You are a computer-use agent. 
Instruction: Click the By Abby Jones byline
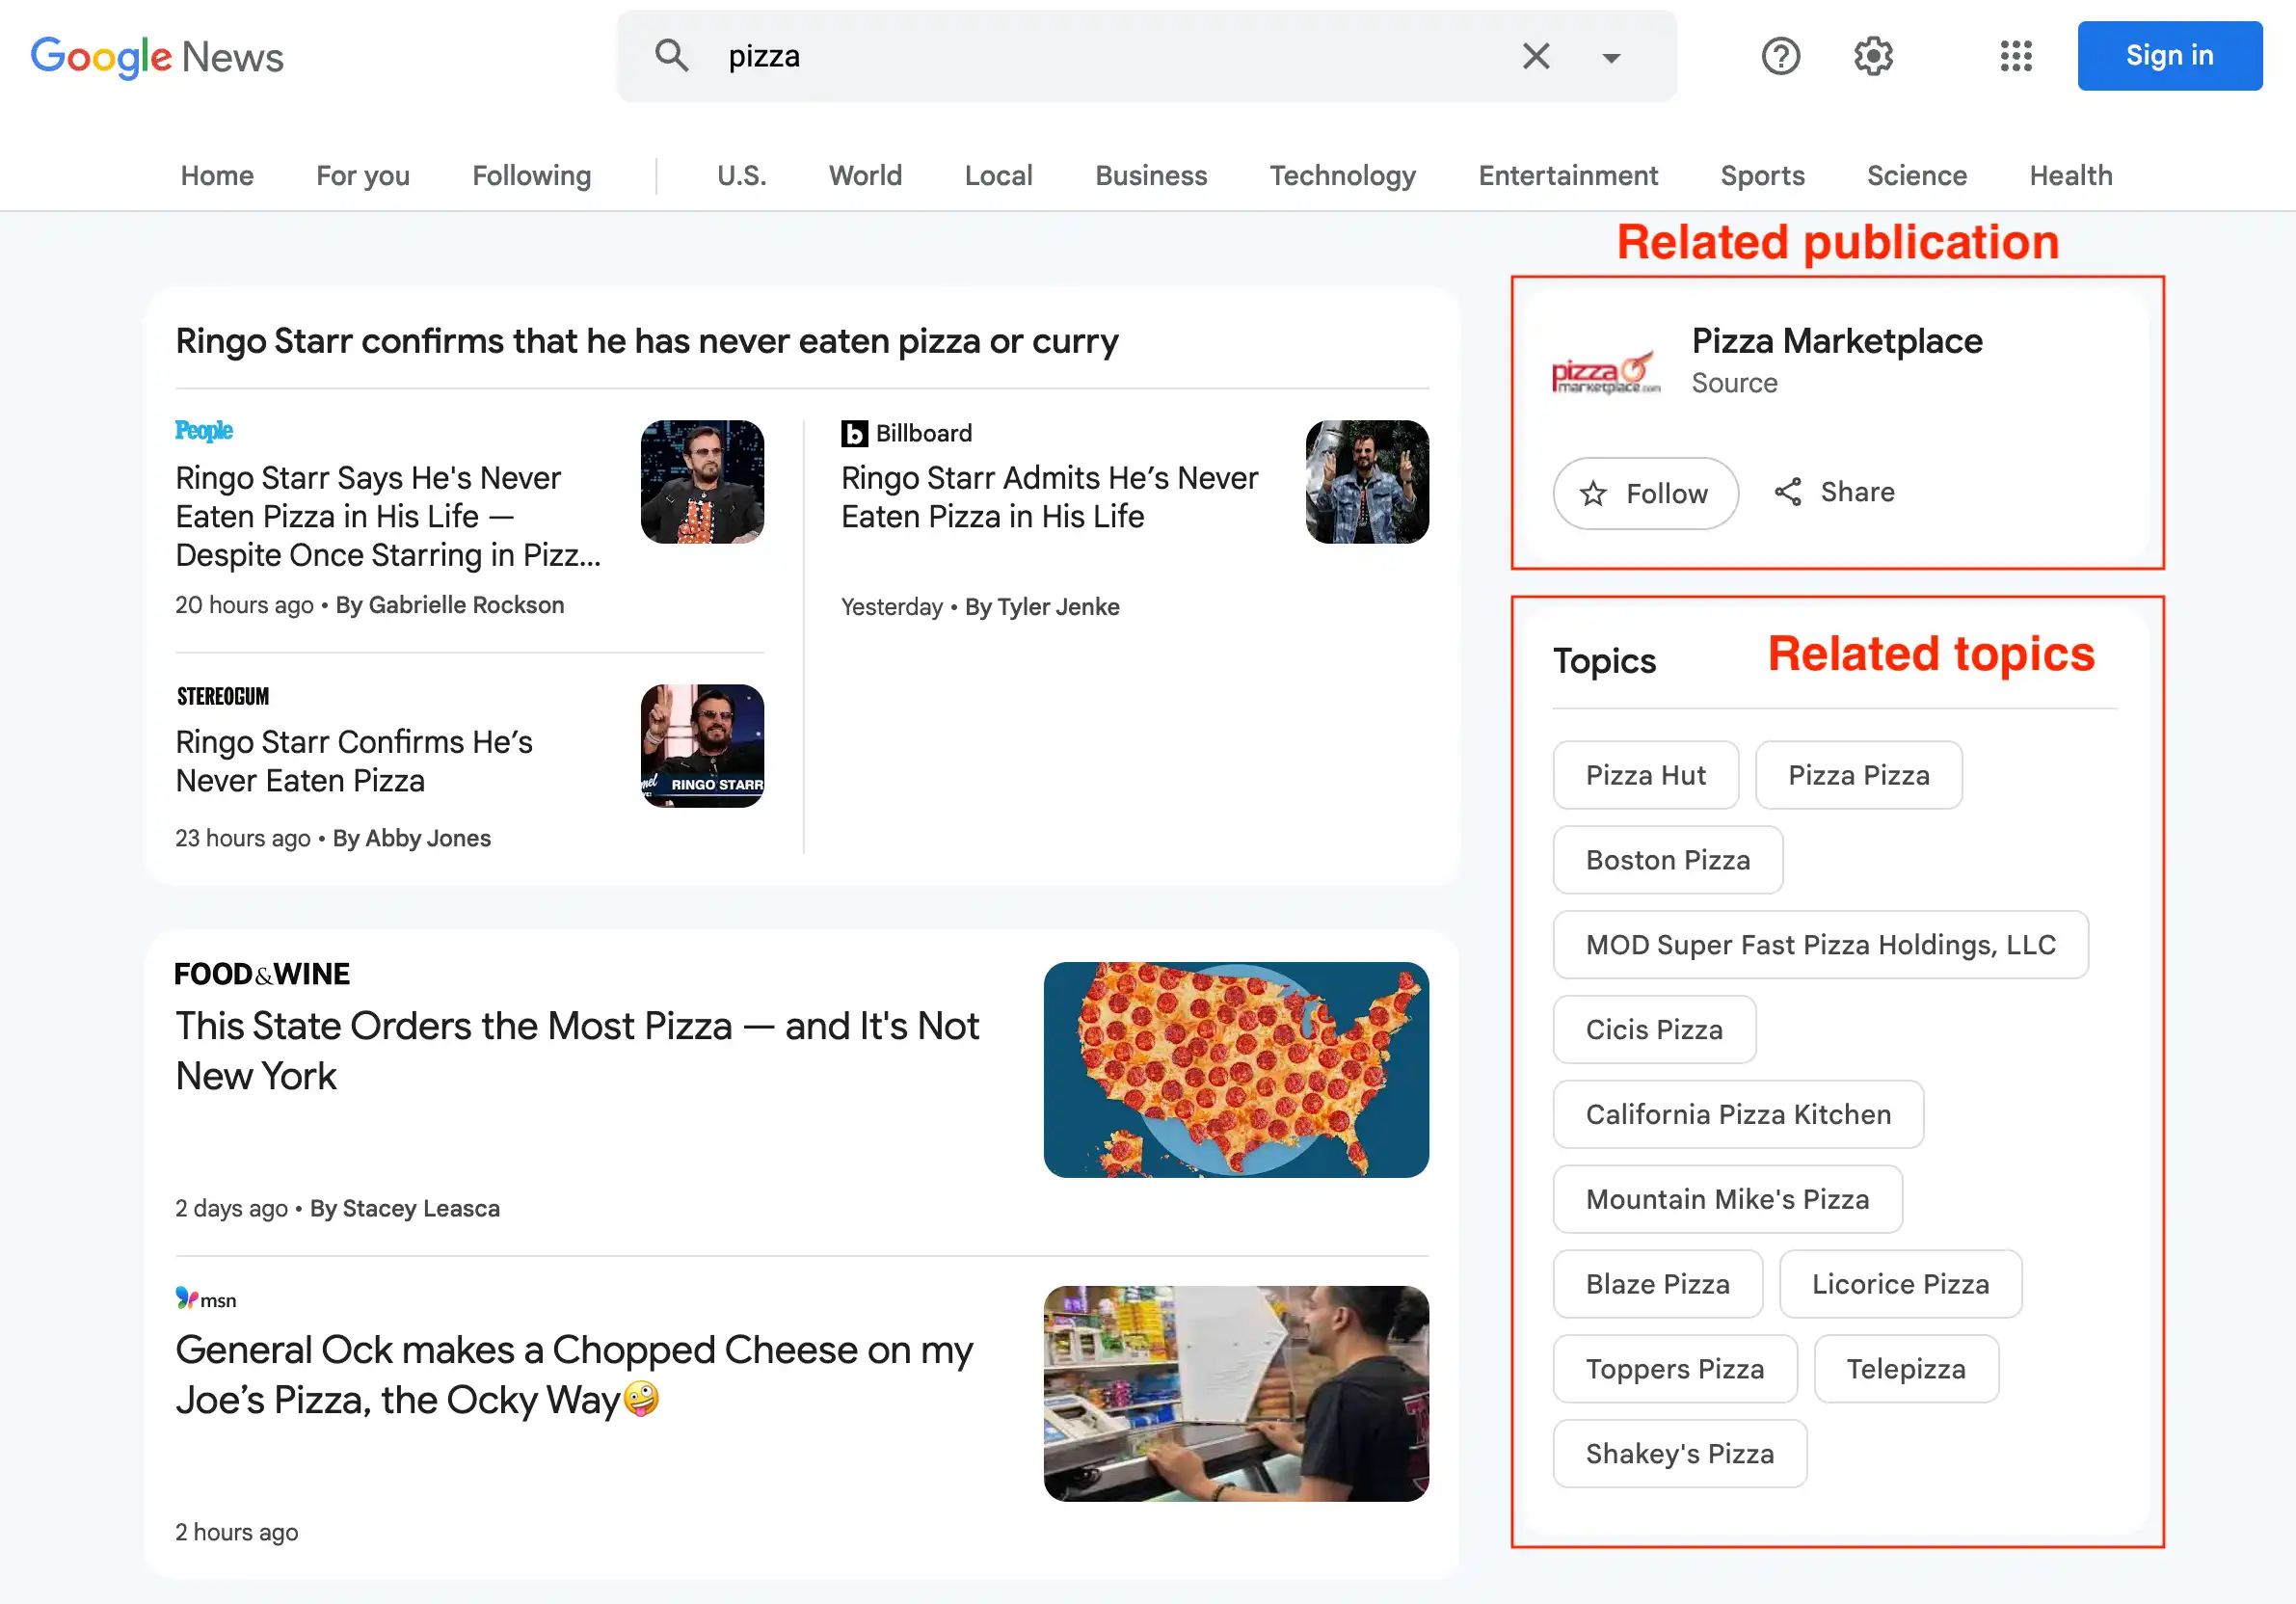tap(412, 838)
